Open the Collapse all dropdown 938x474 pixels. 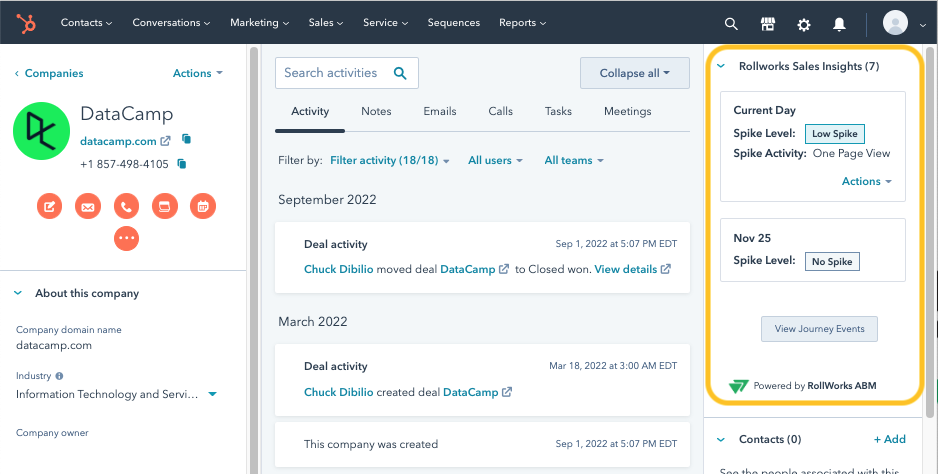tap(635, 73)
